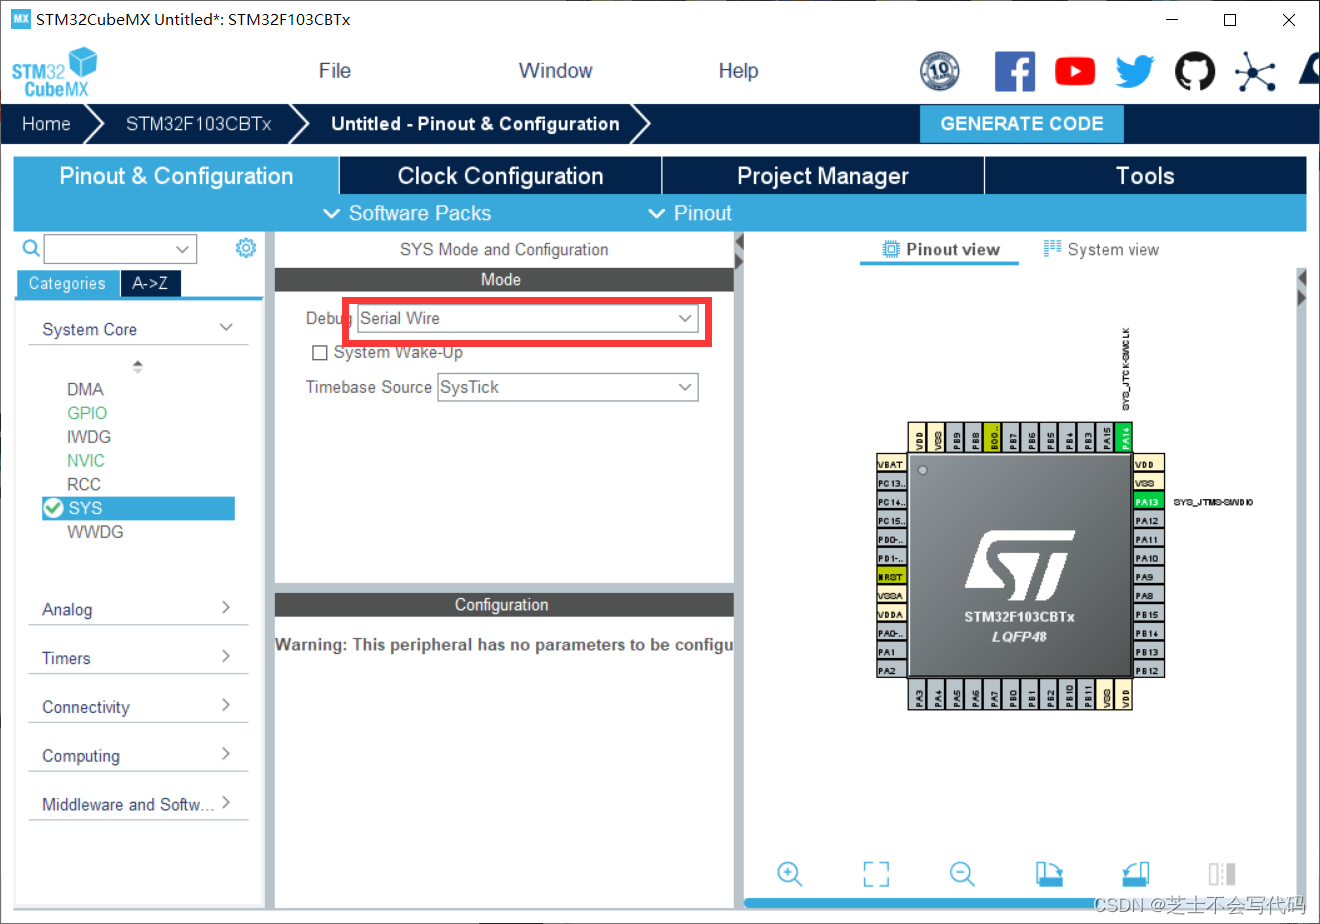Click the greyed-out split view icon
This screenshot has width=1320, height=924.
(1222, 873)
